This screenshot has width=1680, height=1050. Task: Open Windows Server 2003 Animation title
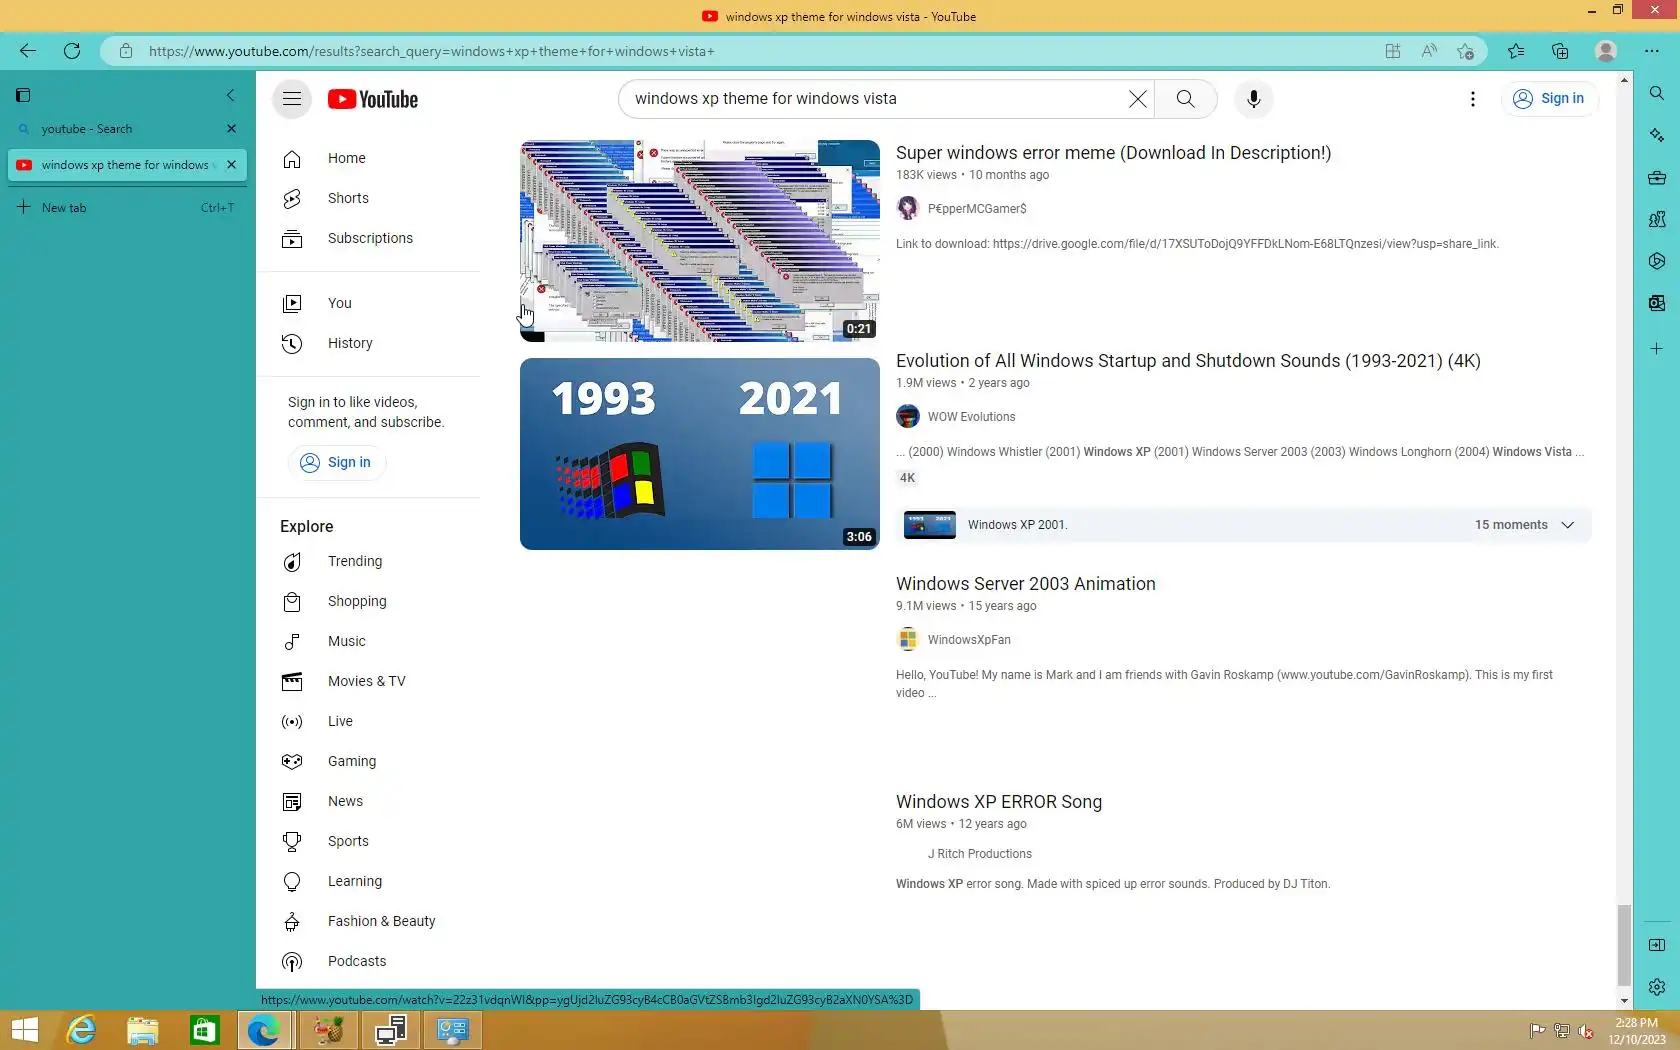pos(1025,584)
